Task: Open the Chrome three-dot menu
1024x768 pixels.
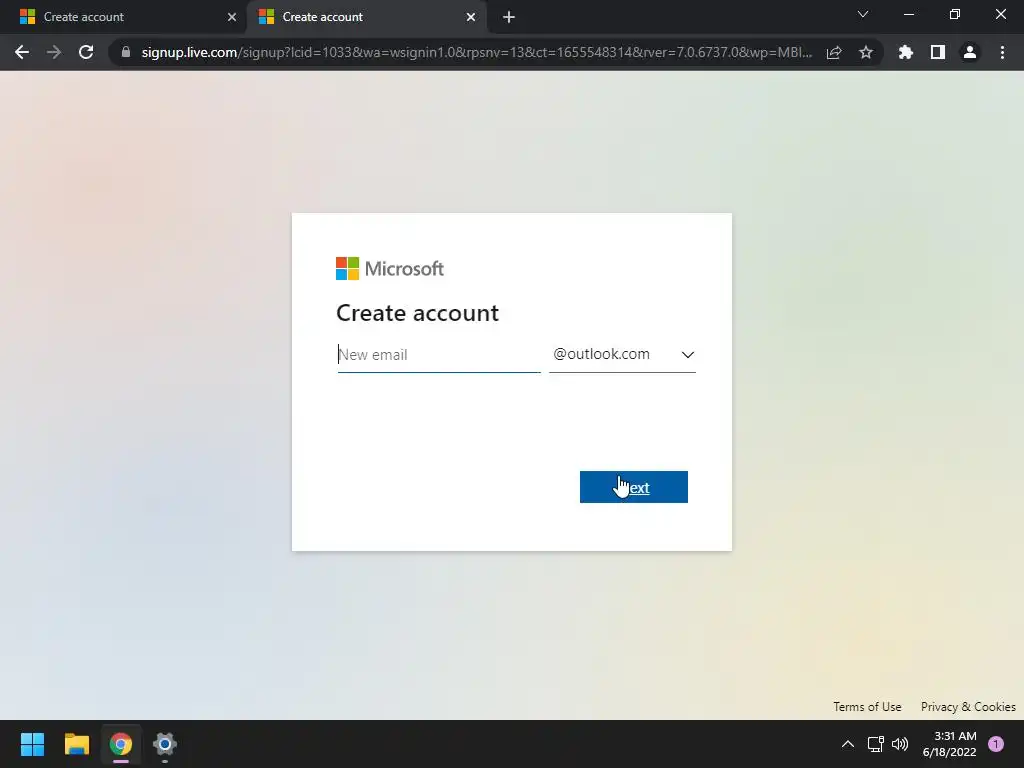Action: [1002, 52]
